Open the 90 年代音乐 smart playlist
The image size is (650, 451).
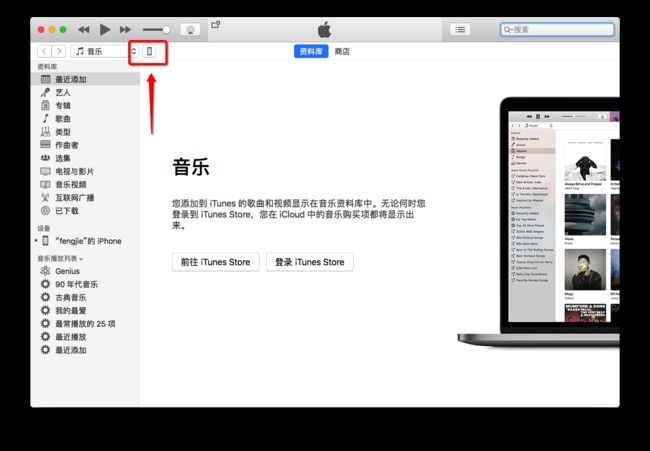click(x=85, y=284)
